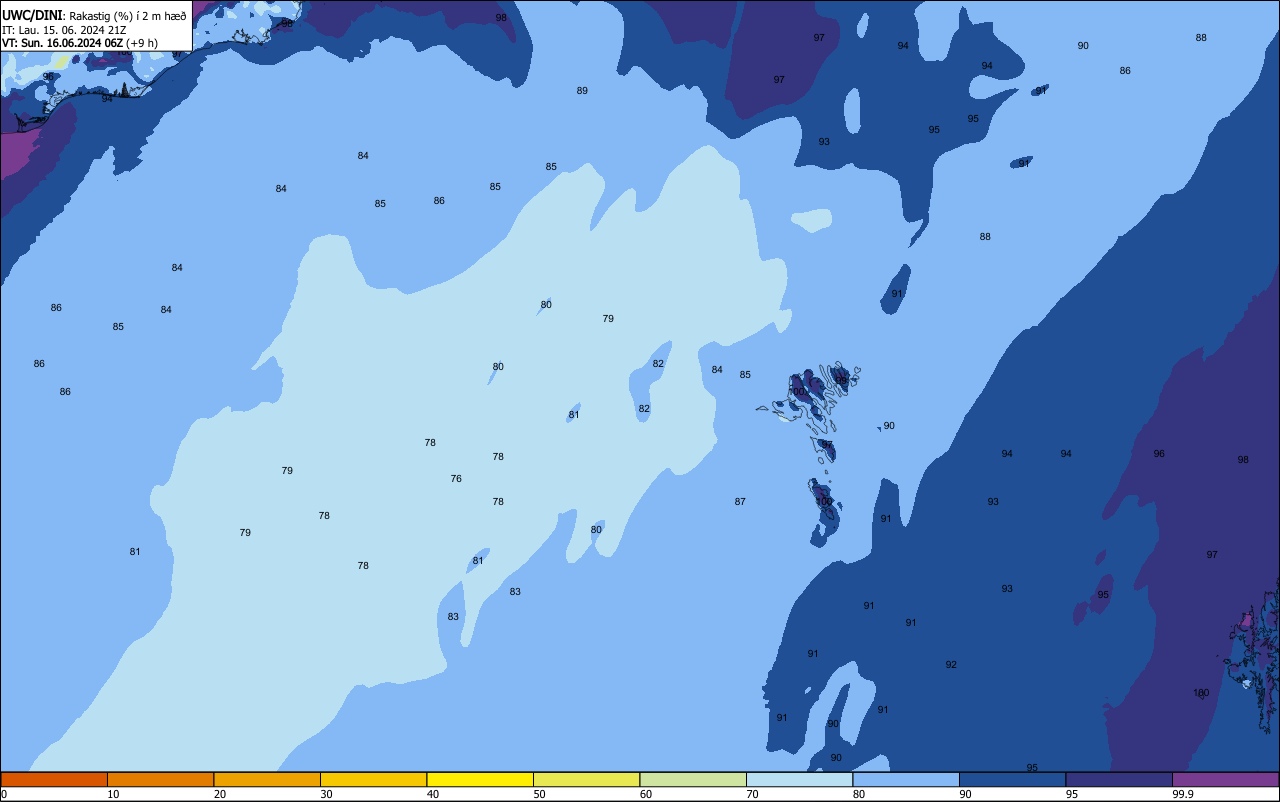Click the "99.9" legend scale label

[1184, 794]
